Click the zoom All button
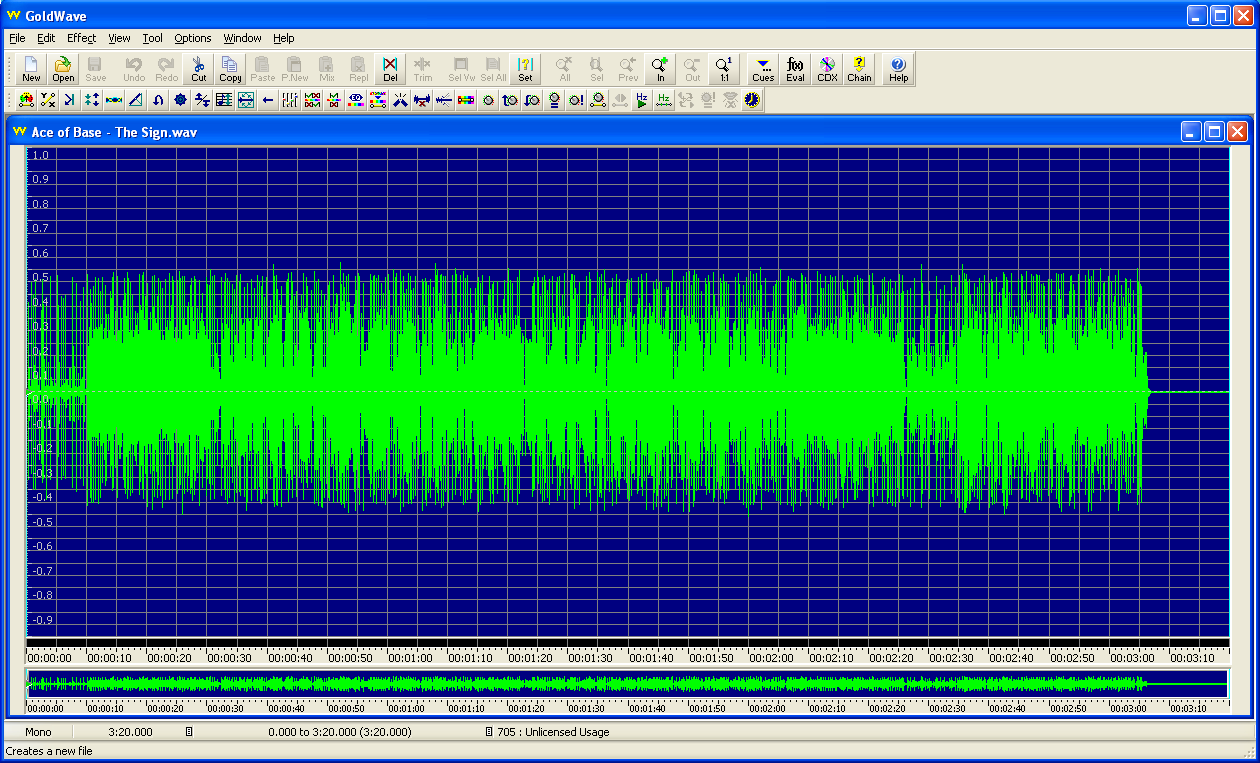Screen dimensions: 1260x763 (564, 69)
